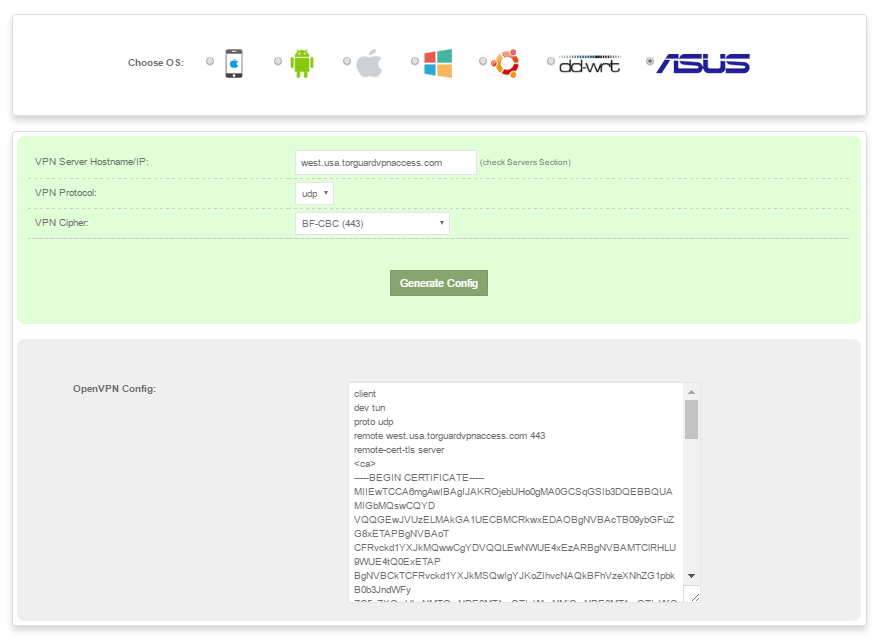Select the Android radio button
Image resolution: width=878 pixels, height=642 pixels.
coord(278,62)
